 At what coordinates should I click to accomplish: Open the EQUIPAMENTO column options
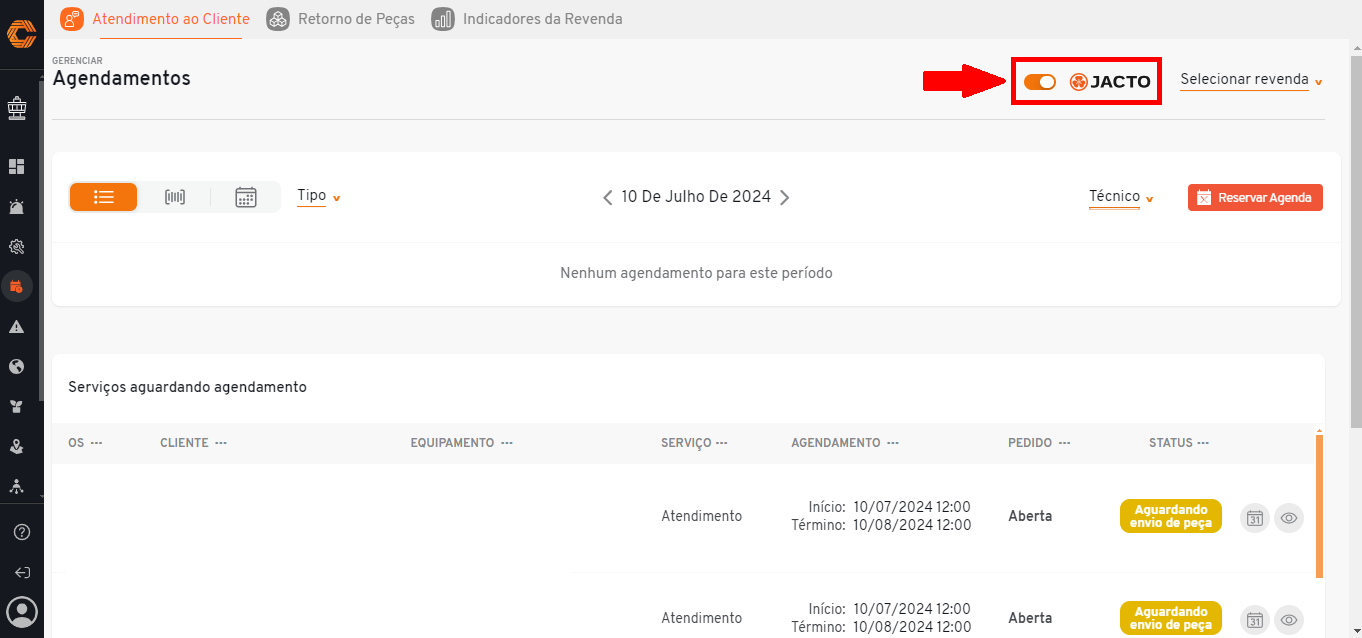(507, 443)
